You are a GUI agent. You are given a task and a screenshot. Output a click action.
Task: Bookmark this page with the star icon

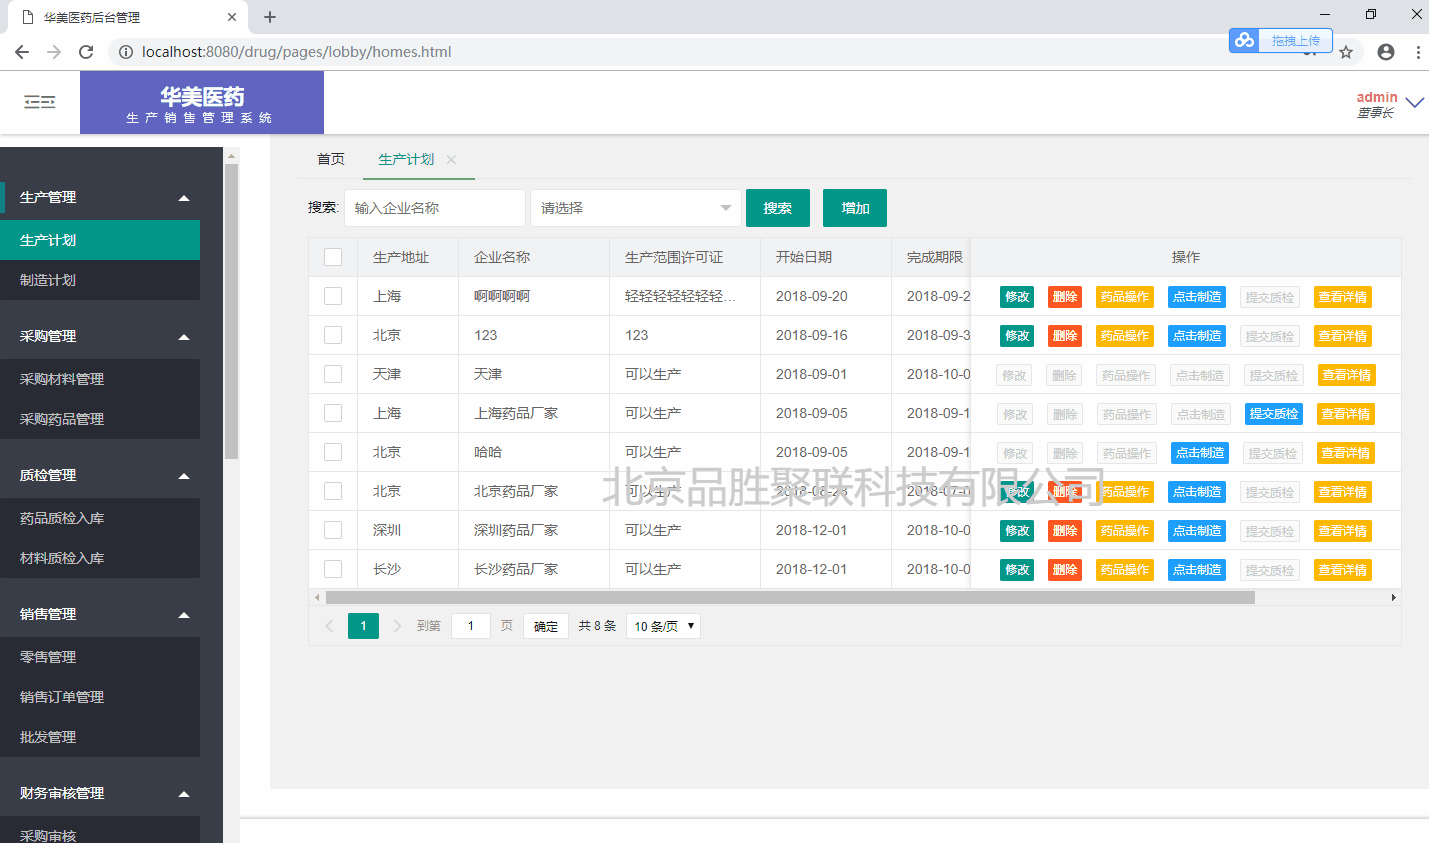(x=1346, y=52)
